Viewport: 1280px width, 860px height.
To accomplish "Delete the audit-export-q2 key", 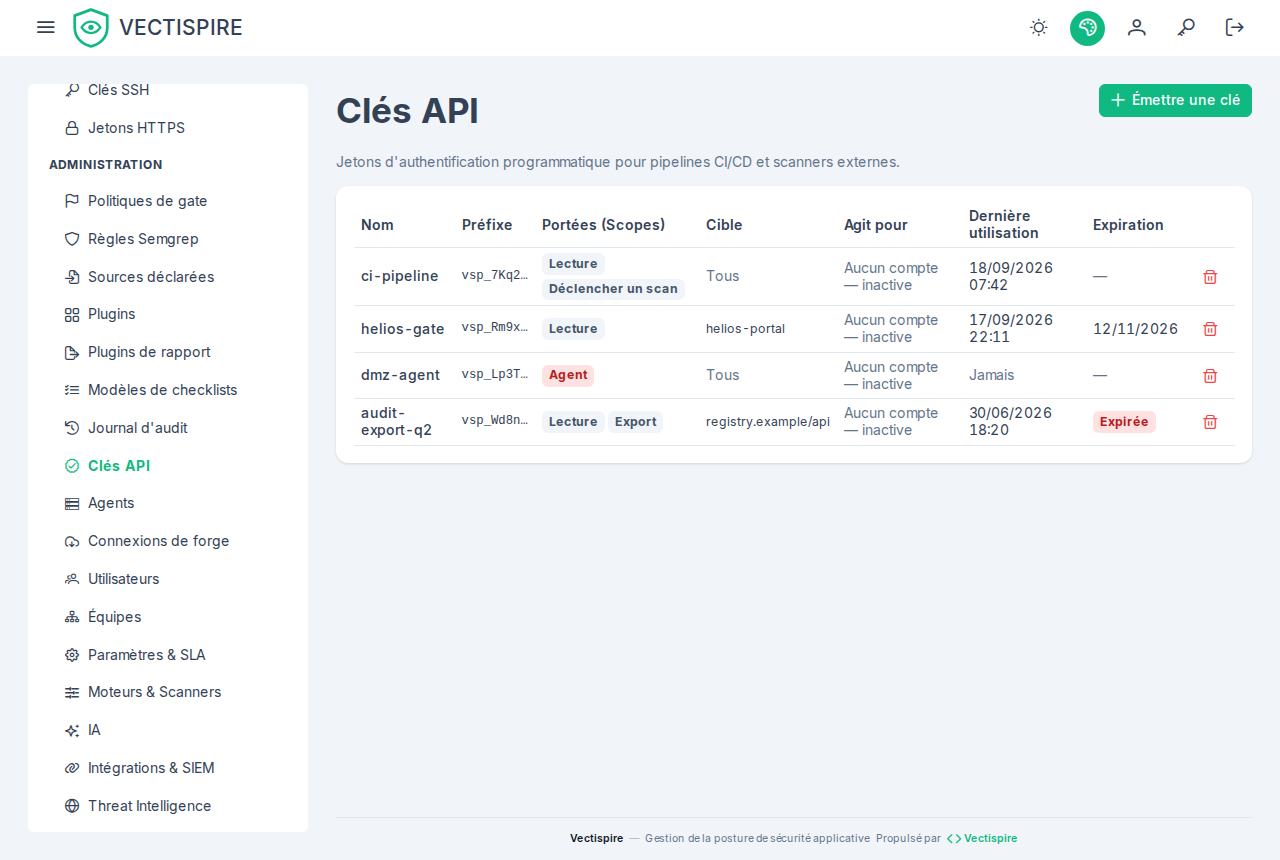I will (x=1210, y=422).
